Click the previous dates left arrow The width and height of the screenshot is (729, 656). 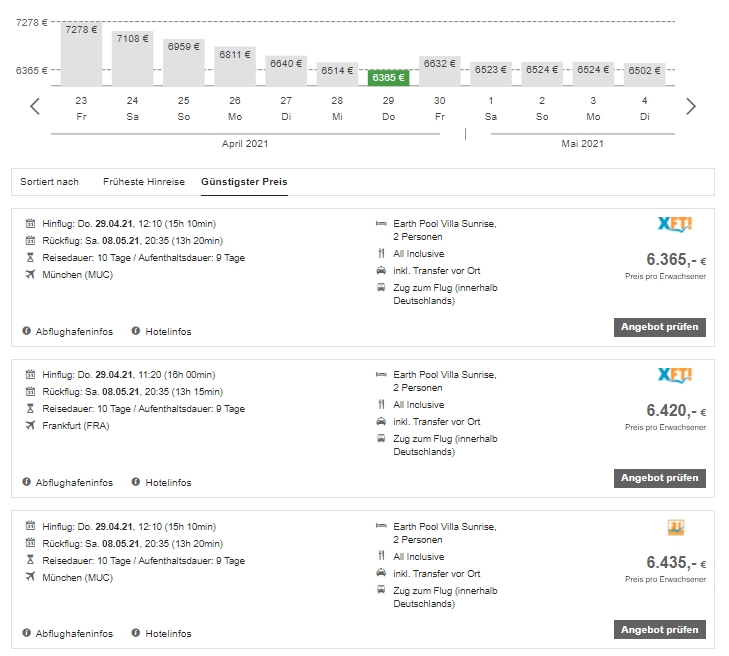click(x=35, y=106)
